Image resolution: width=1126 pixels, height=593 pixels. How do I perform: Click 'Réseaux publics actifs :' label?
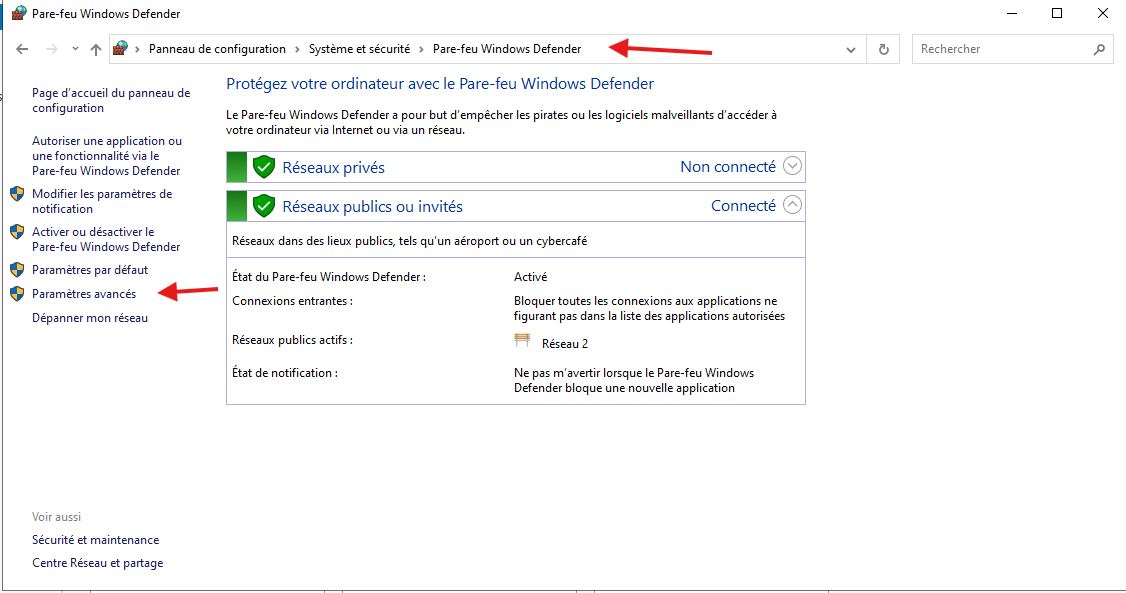pyautogui.click(x=292, y=340)
